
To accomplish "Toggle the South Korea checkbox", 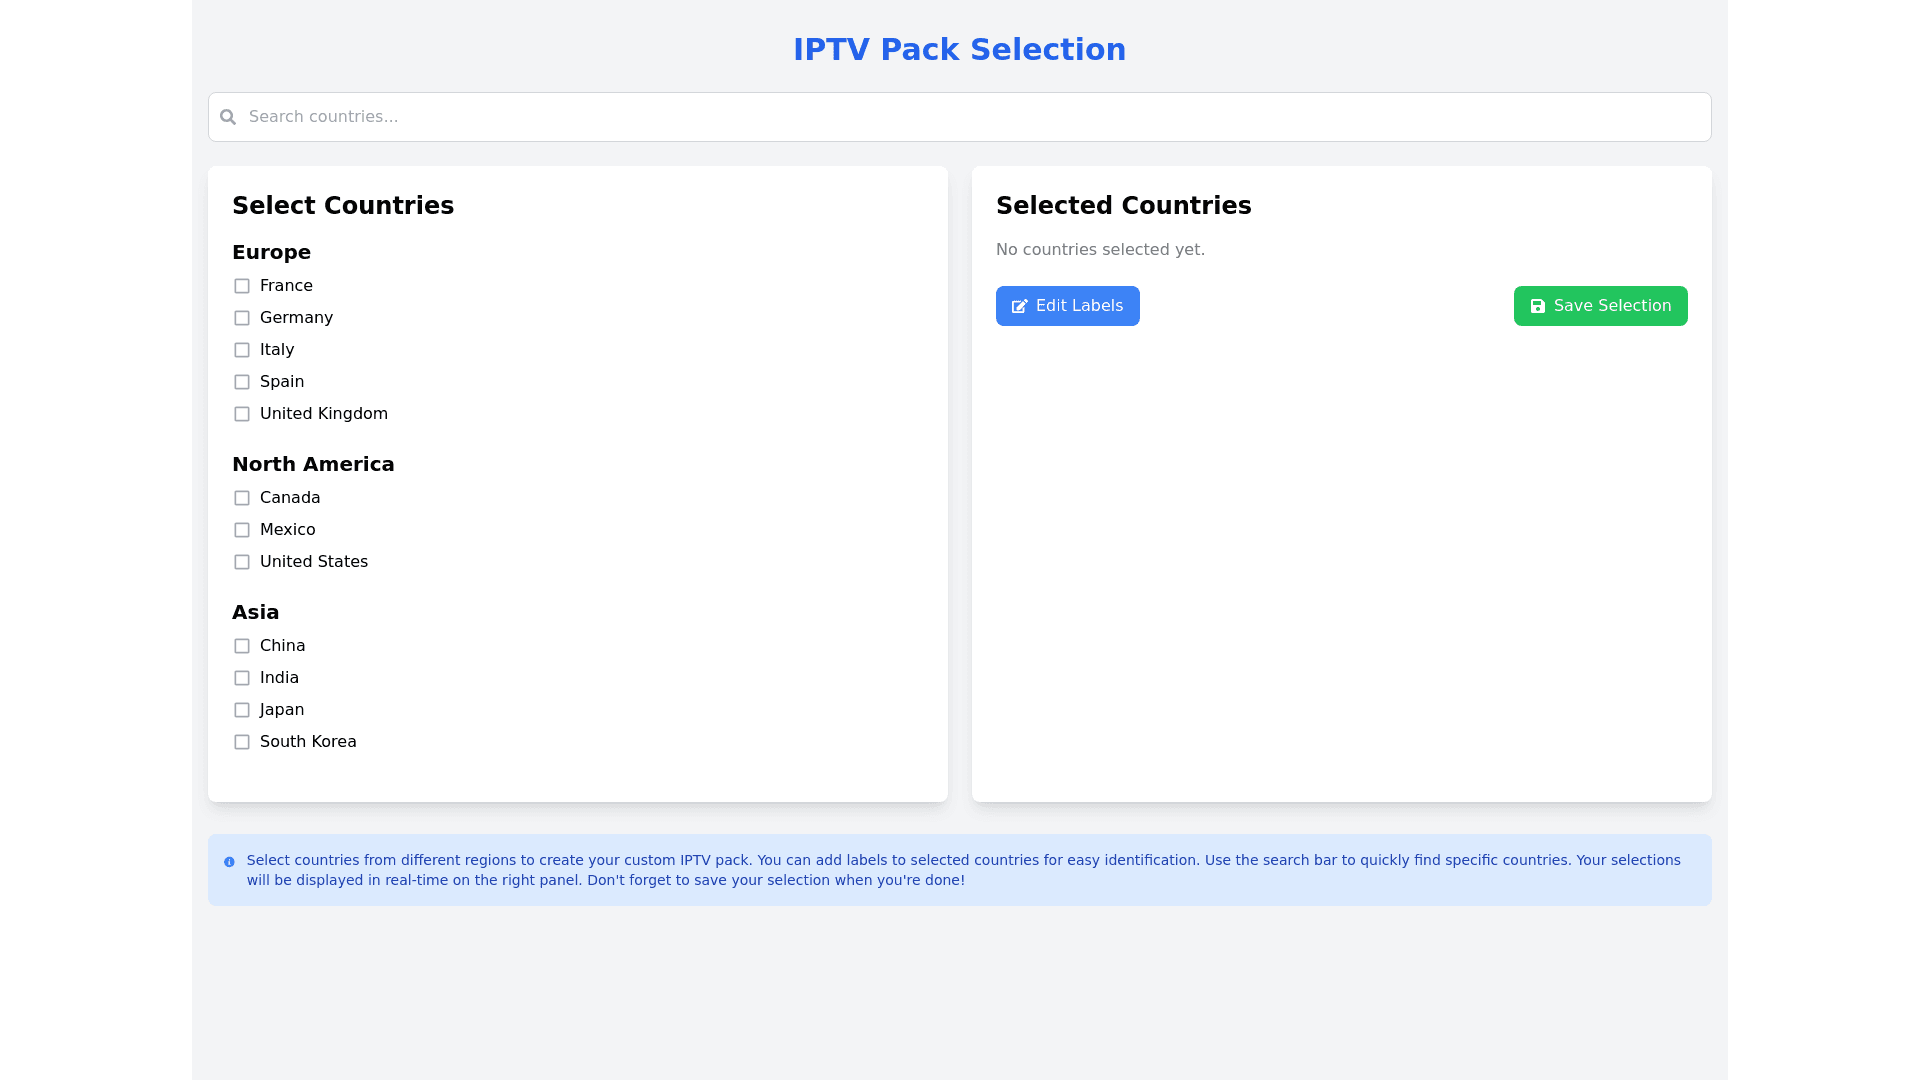I will [242, 742].
